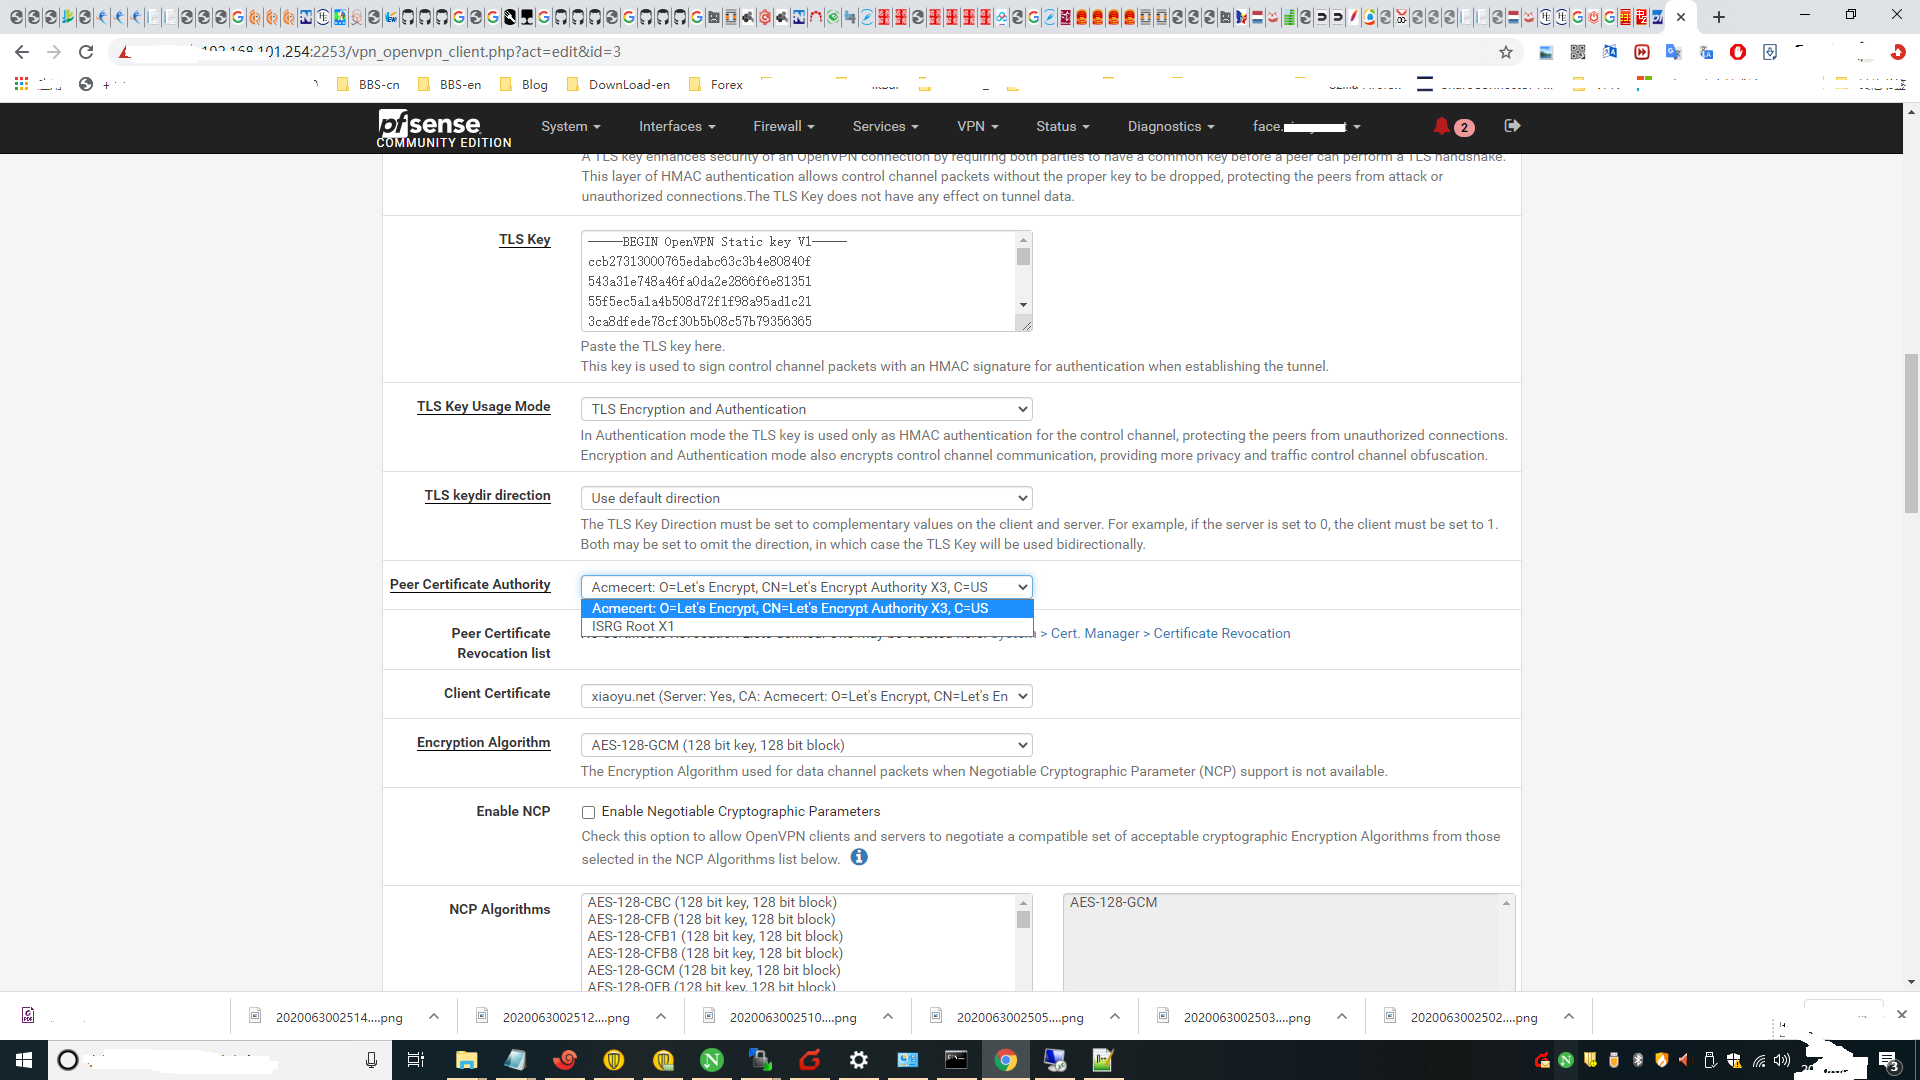Click the red fast-forward extension icon

tap(1642, 52)
